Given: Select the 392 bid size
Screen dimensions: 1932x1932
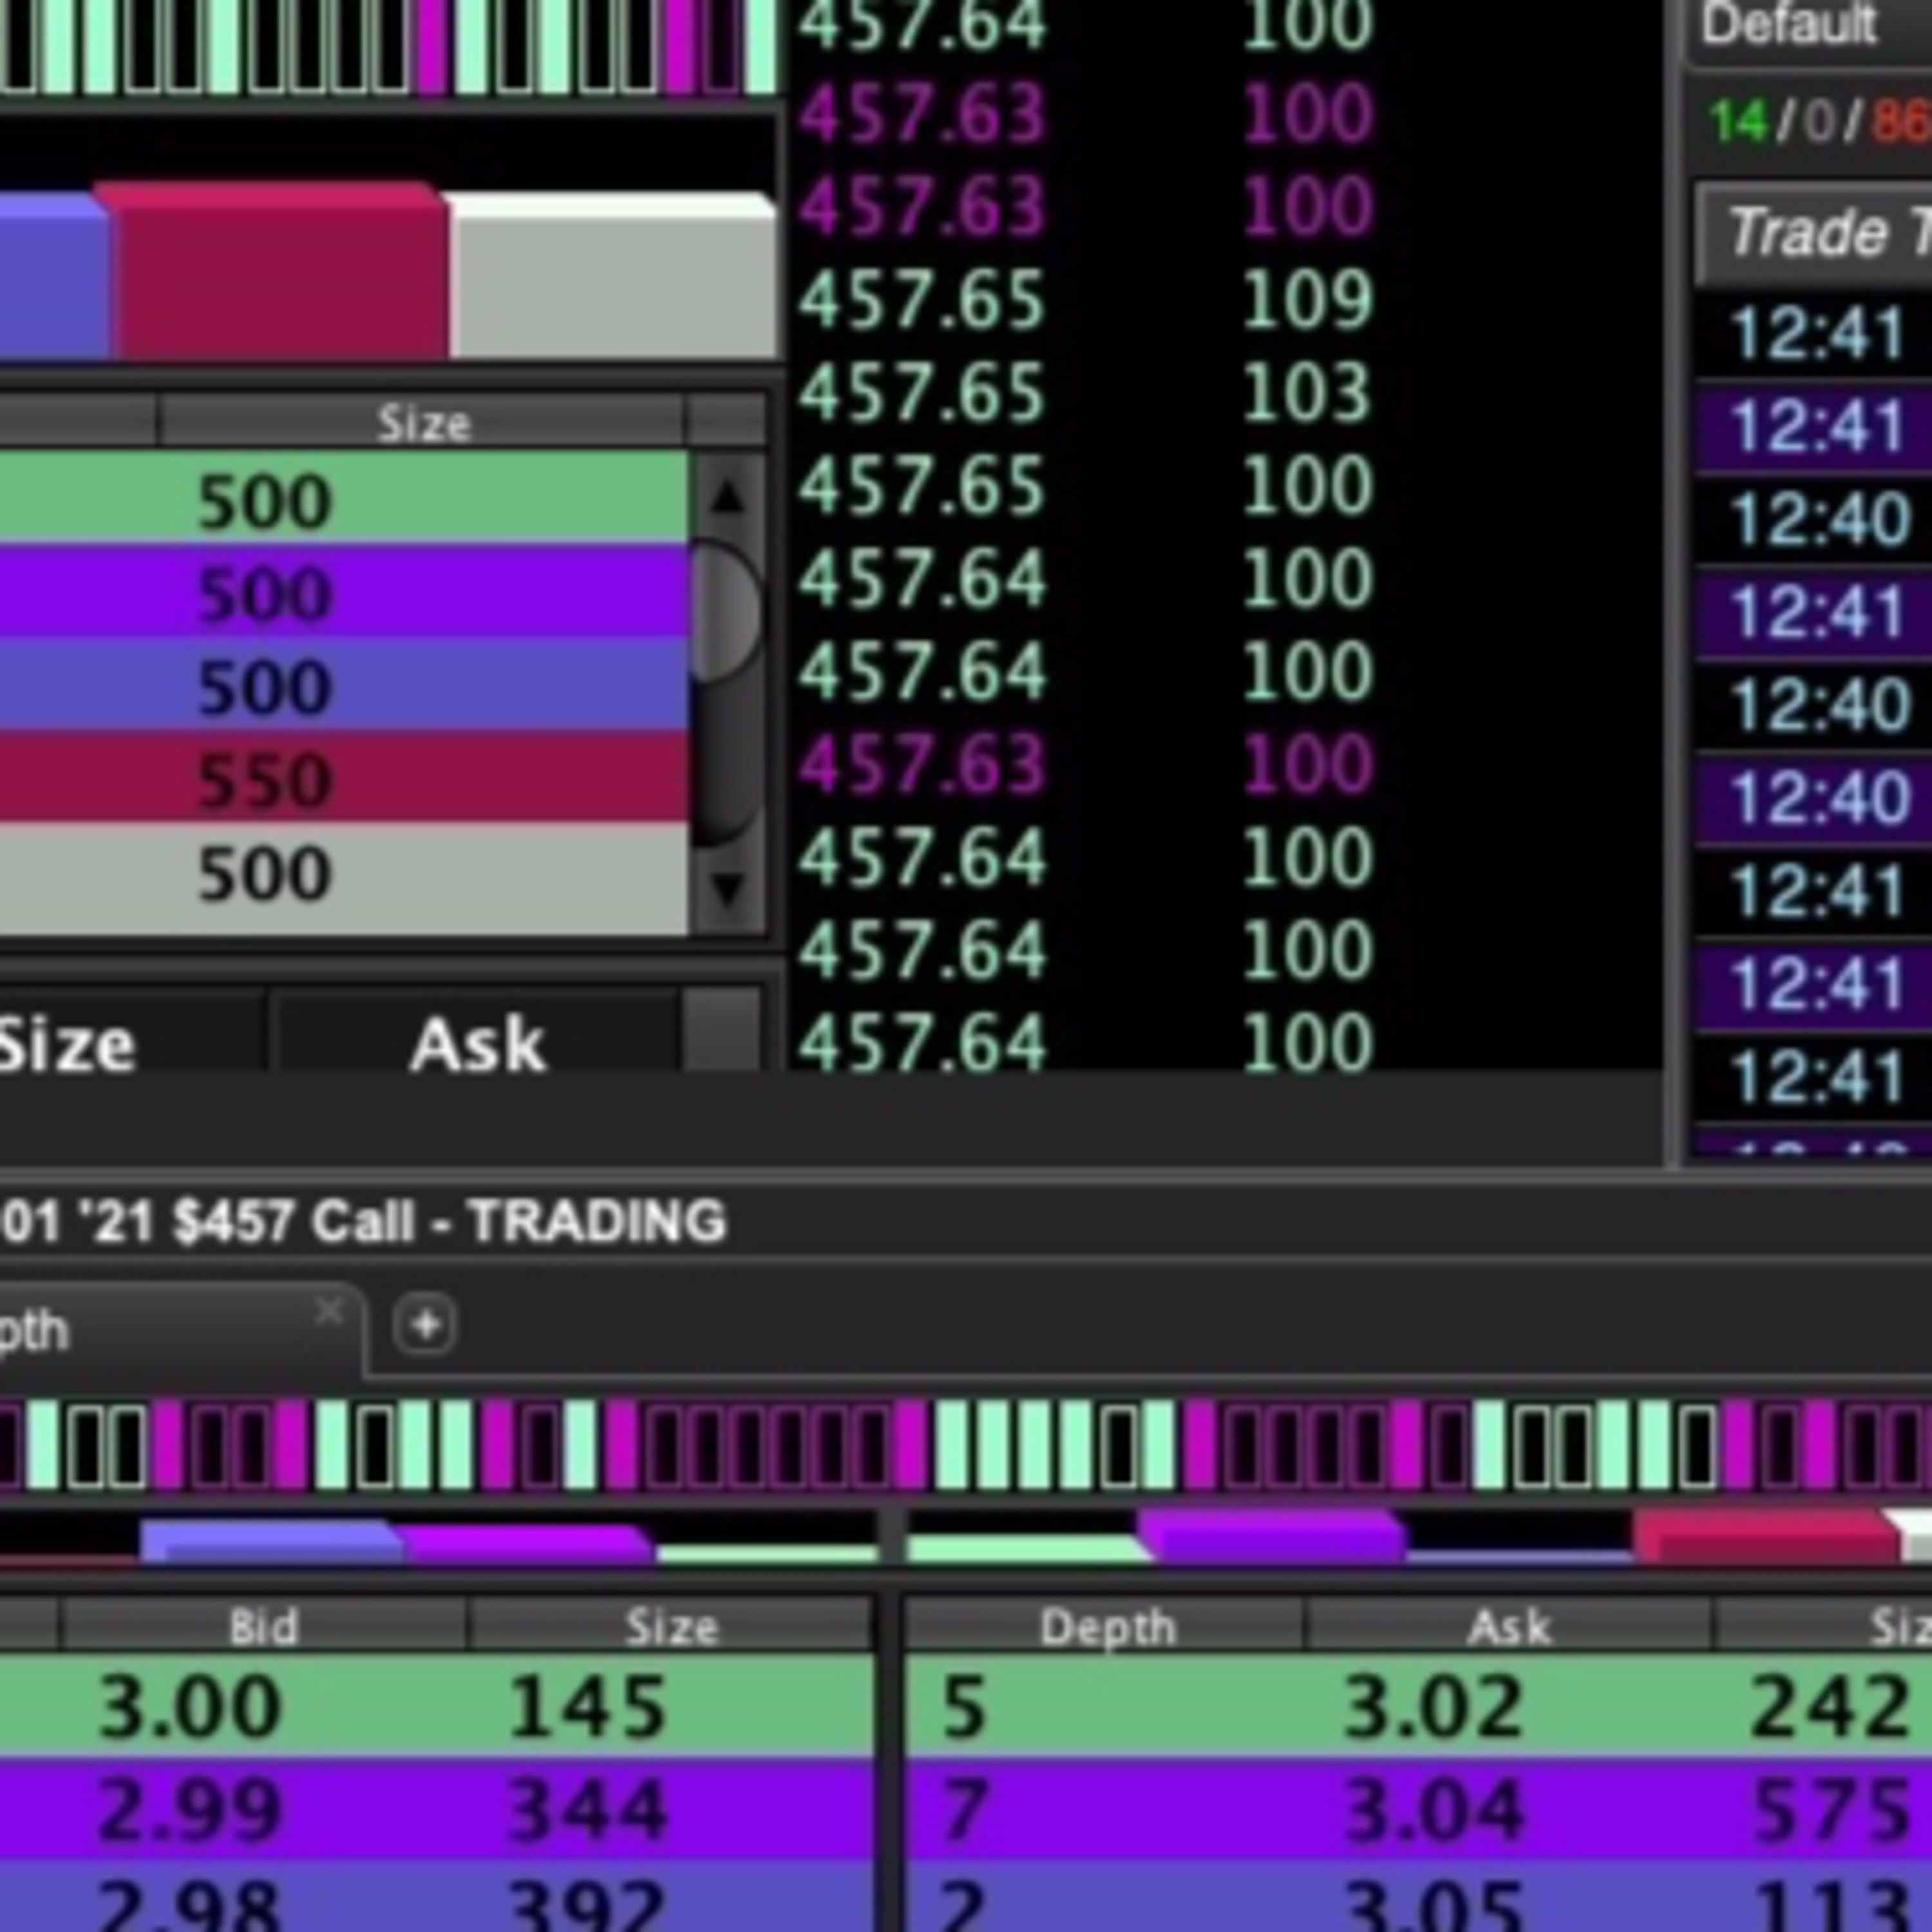Looking at the screenshot, I should (x=587, y=1905).
